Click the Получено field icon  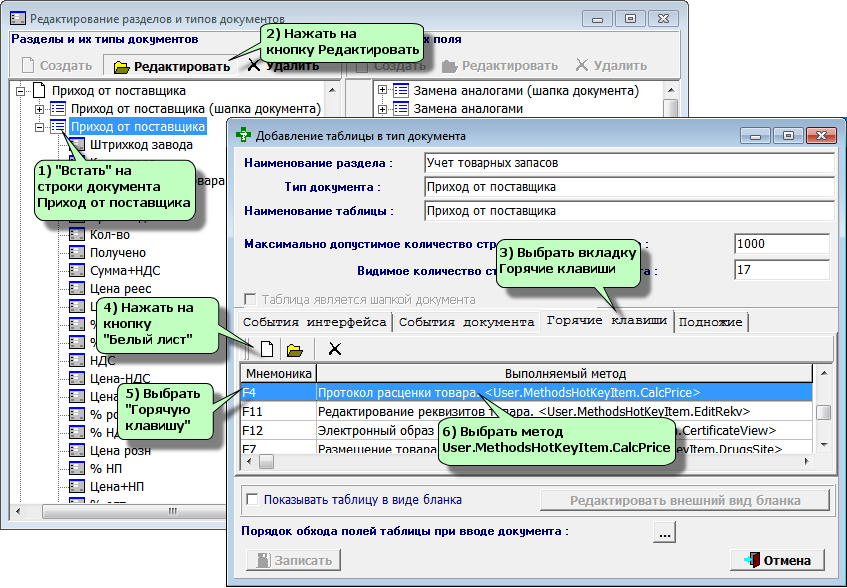point(77,253)
